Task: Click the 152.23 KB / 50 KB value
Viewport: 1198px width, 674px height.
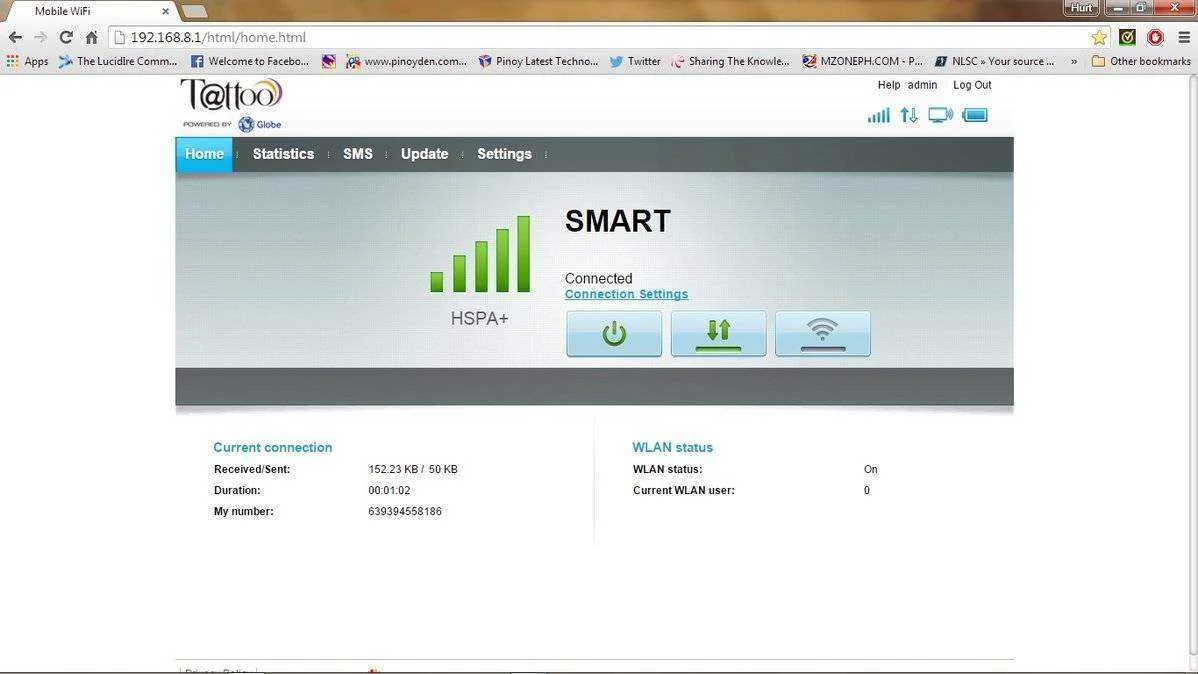Action: pyautogui.click(x=413, y=469)
